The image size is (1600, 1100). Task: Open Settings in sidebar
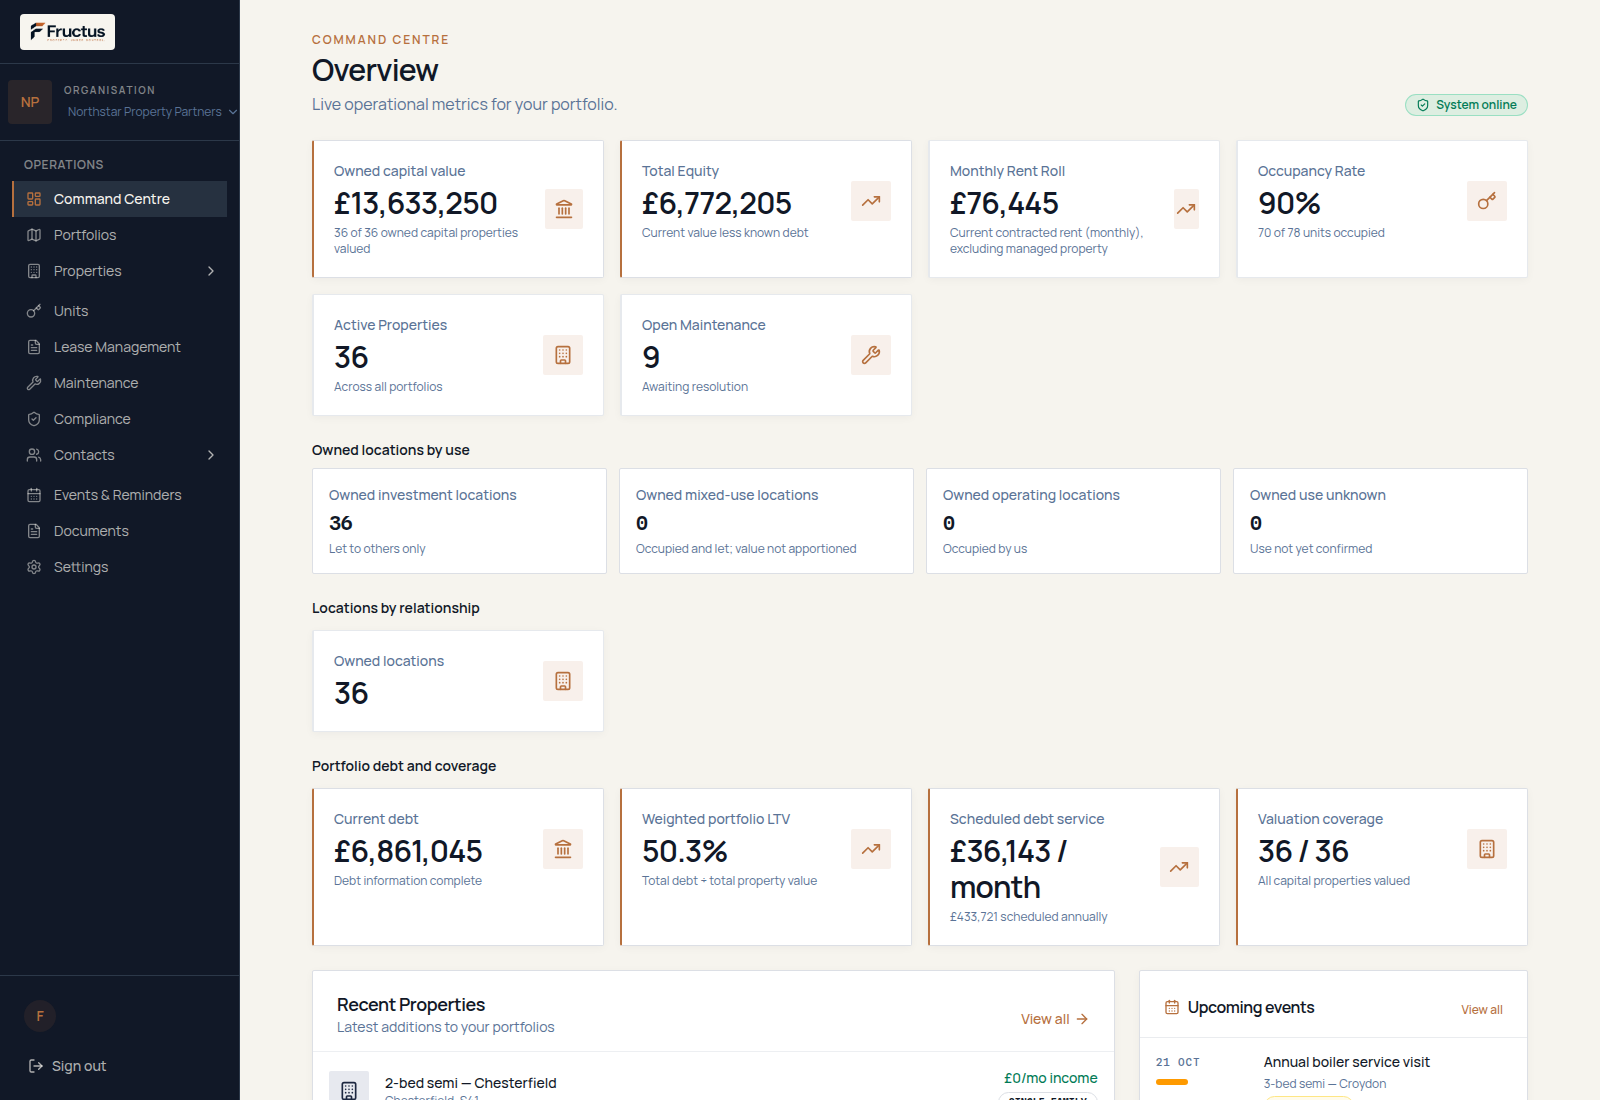coord(120,567)
